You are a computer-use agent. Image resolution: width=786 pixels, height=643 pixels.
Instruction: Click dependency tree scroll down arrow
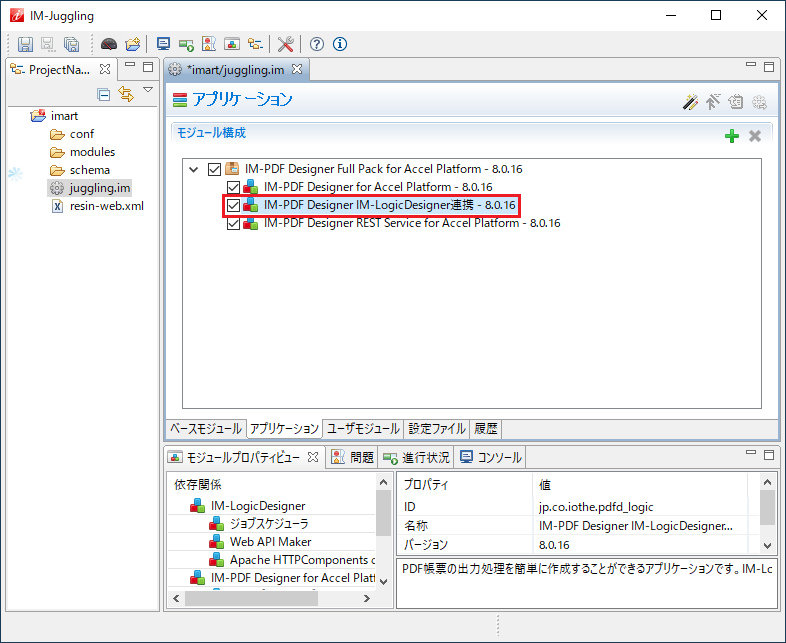click(x=383, y=581)
